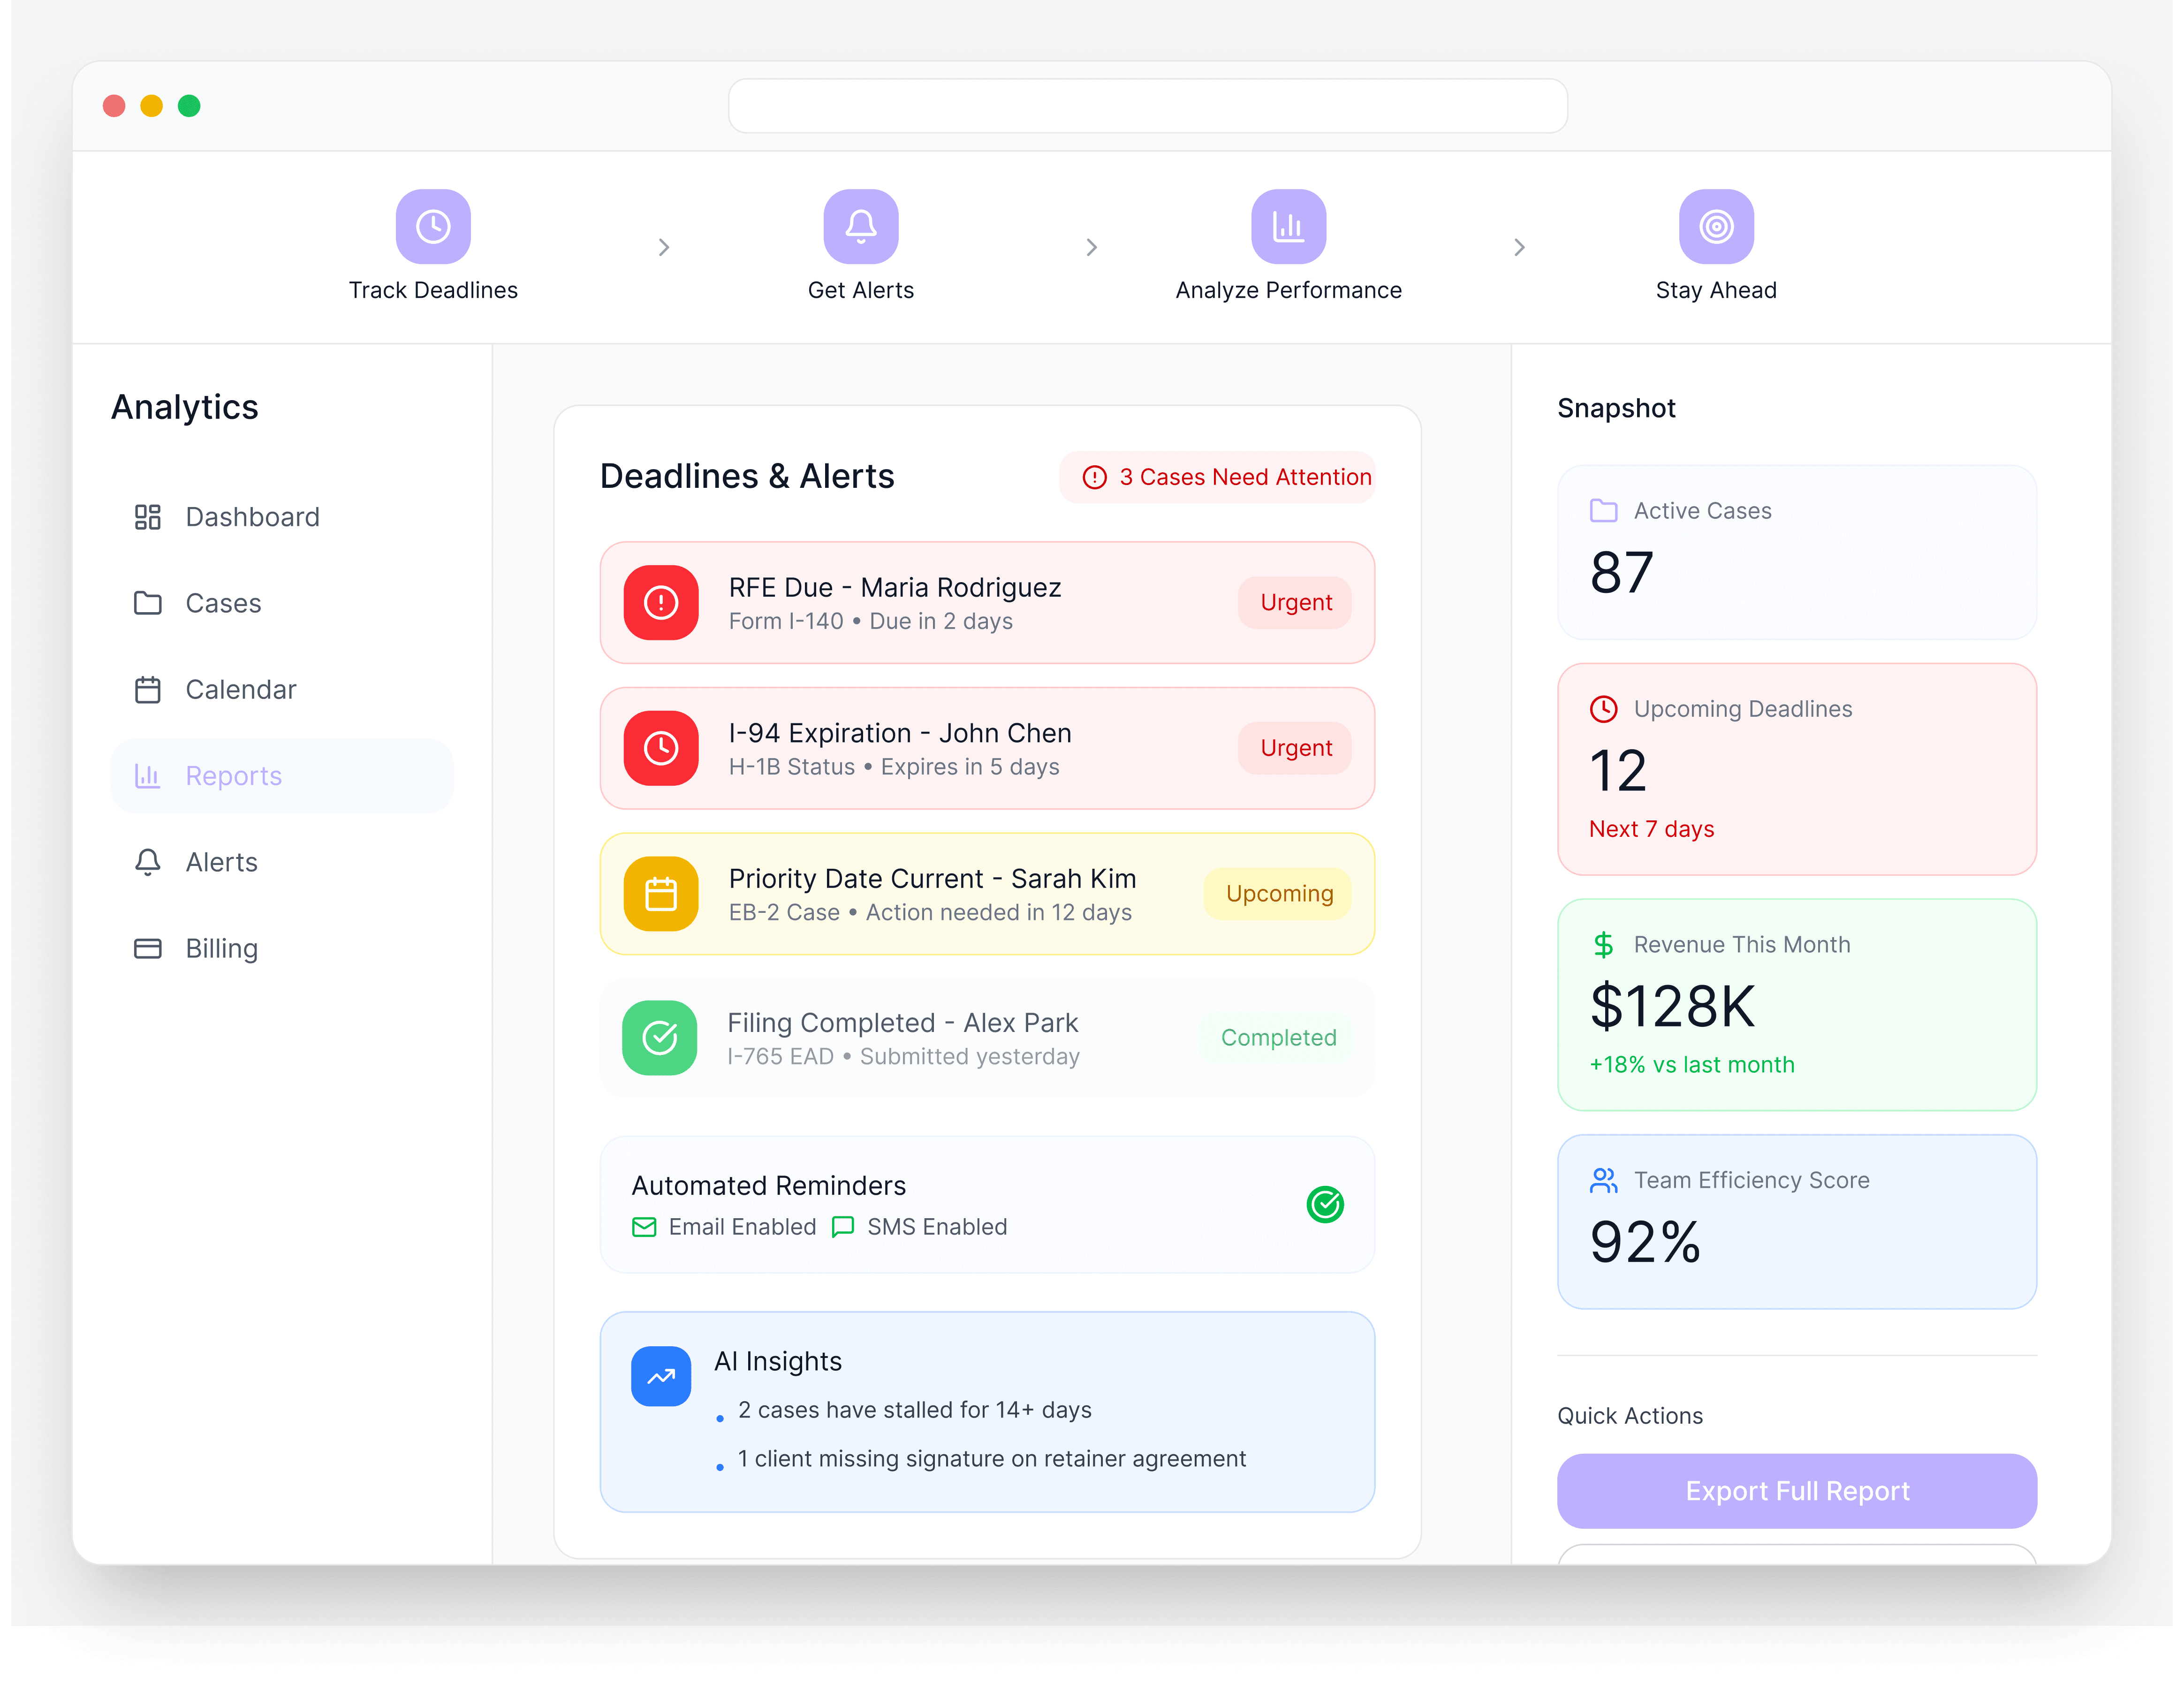The width and height of the screenshot is (2184, 1684).
Task: Click the yellow calendar icon for Sarah Kim
Action: click(661, 893)
